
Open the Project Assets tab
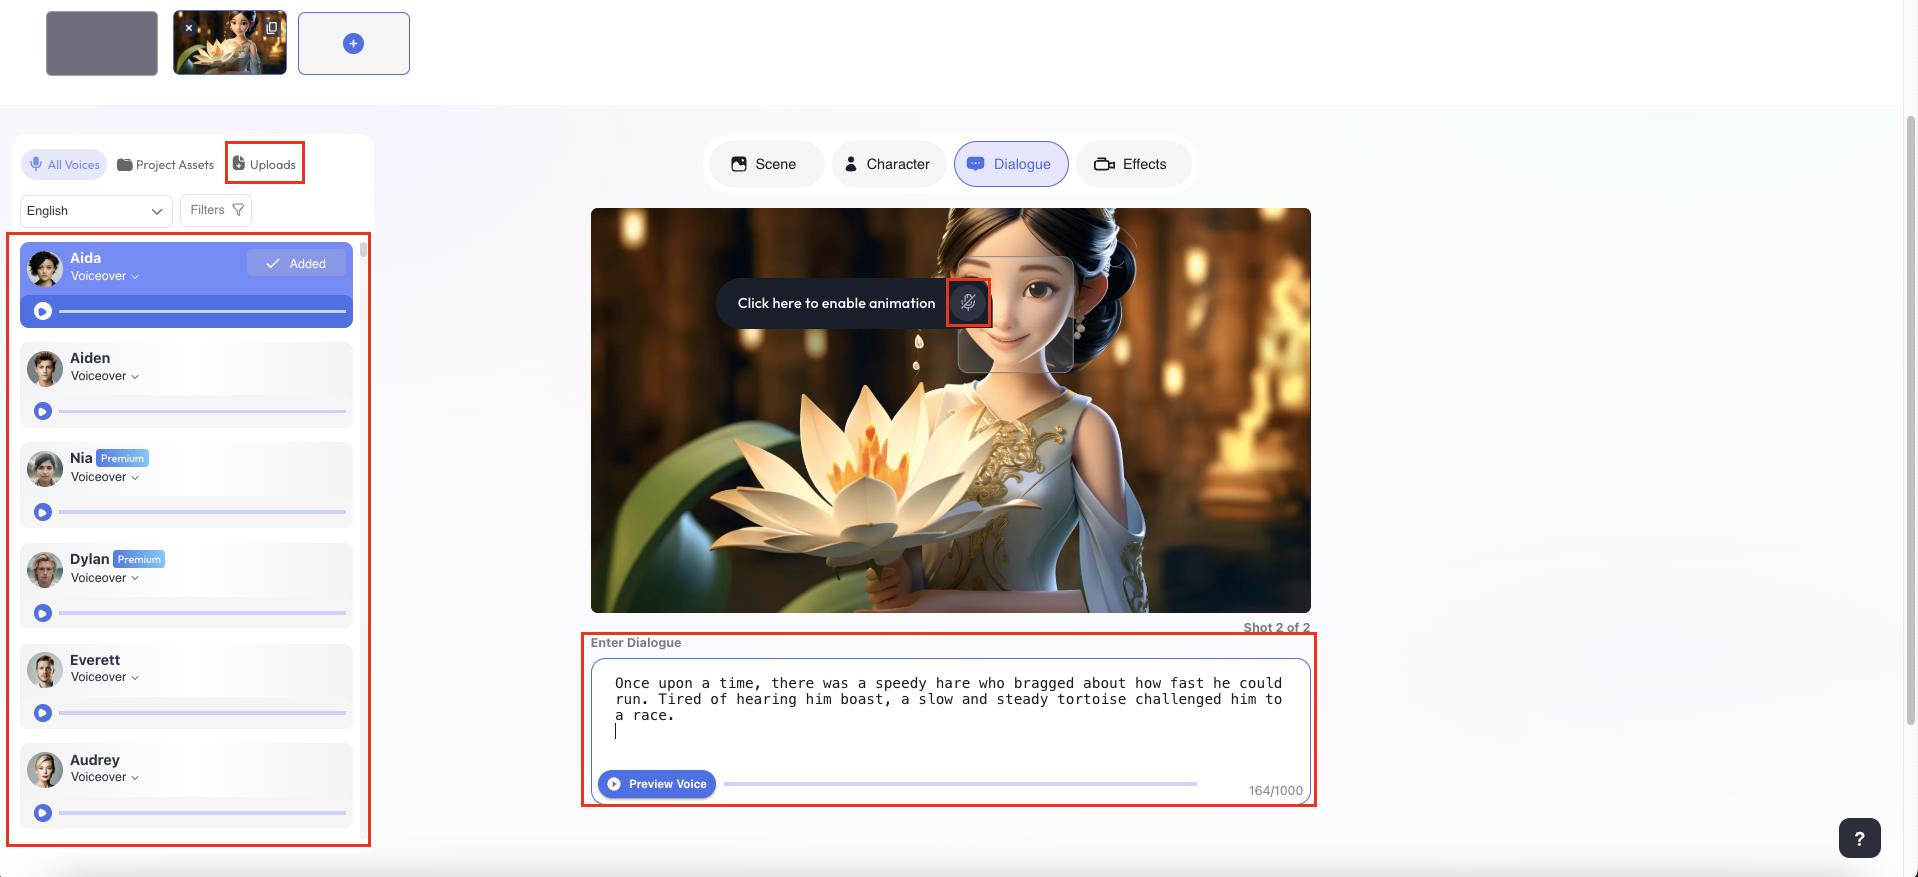click(165, 165)
